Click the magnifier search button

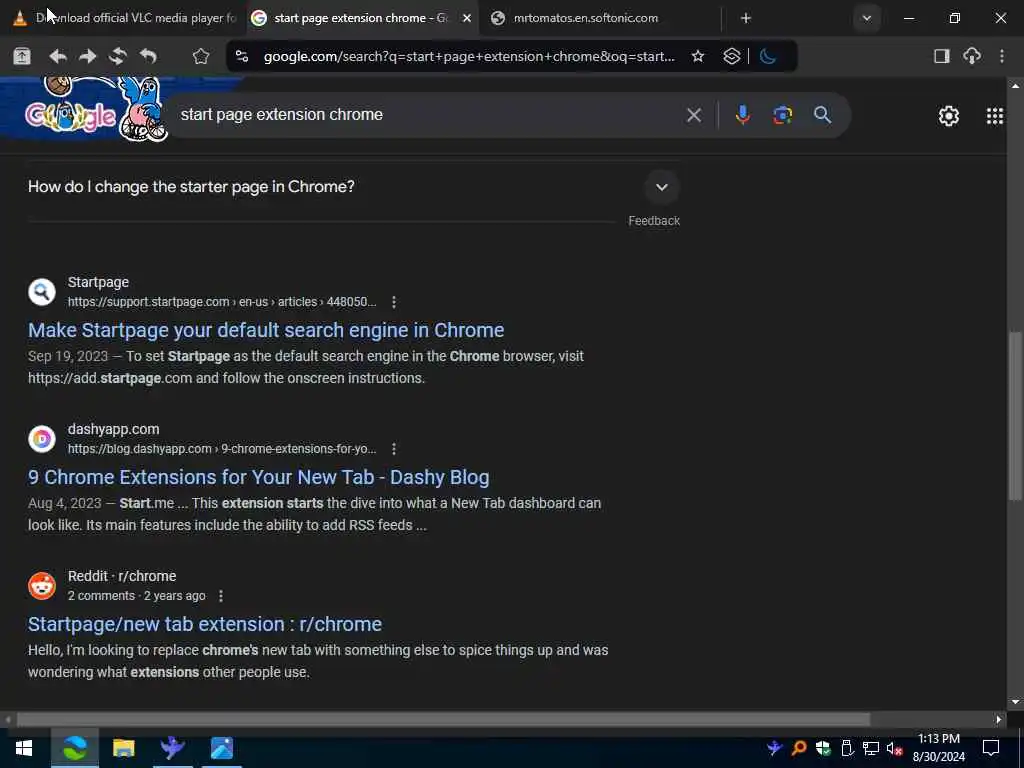[x=822, y=115]
